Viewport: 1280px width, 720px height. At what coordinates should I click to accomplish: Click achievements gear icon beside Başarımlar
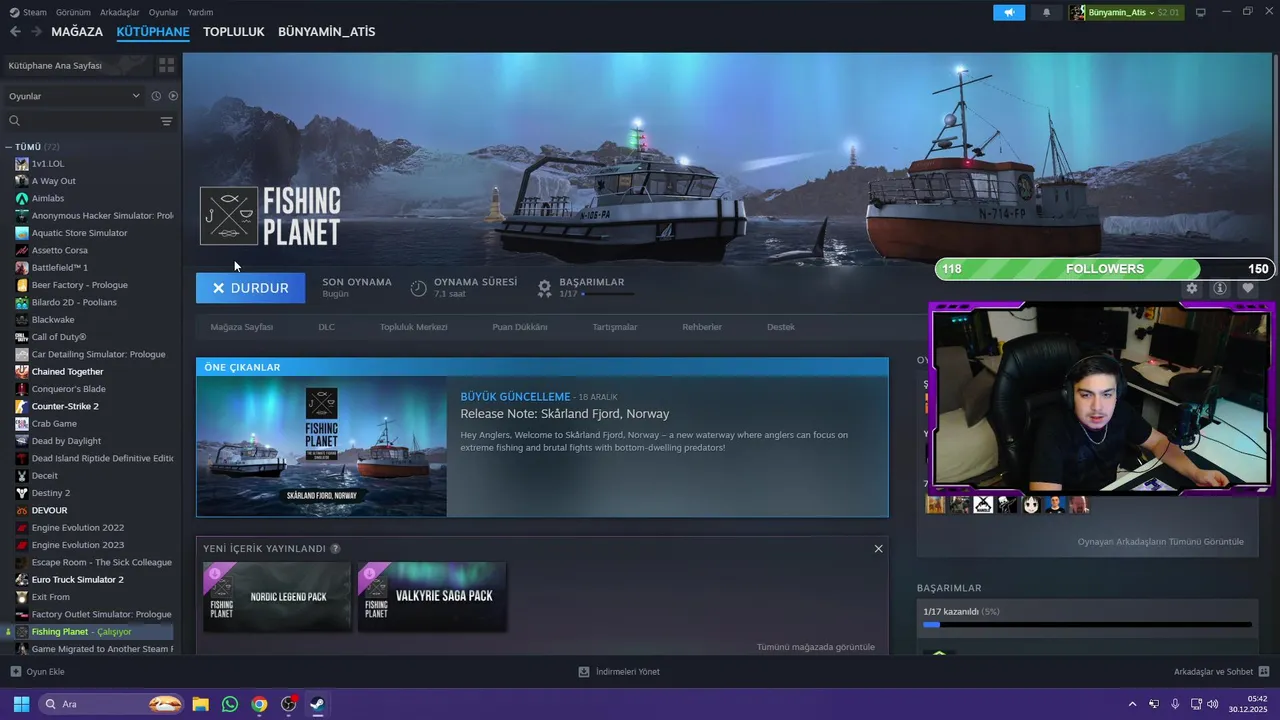point(544,288)
